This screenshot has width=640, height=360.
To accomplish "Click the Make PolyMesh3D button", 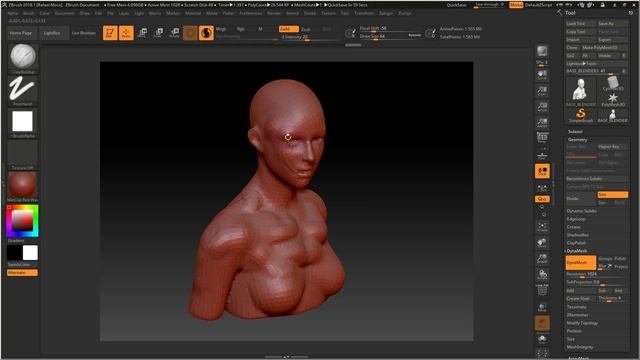I will (604, 47).
